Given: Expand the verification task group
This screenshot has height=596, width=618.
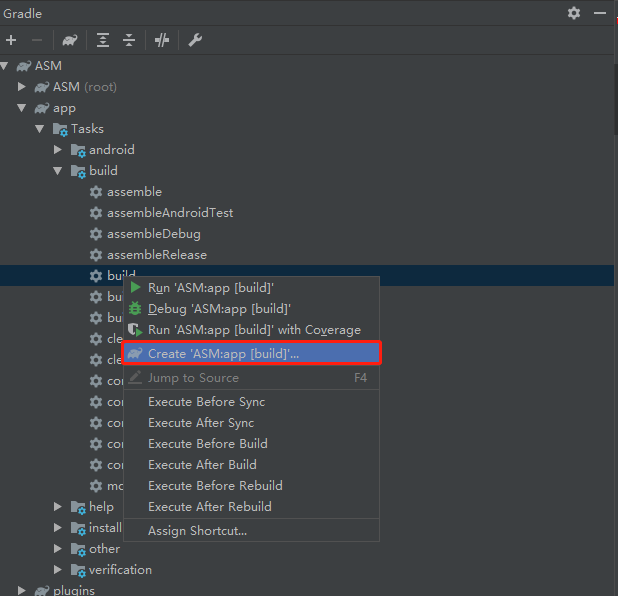Looking at the screenshot, I should pyautogui.click(x=58, y=570).
